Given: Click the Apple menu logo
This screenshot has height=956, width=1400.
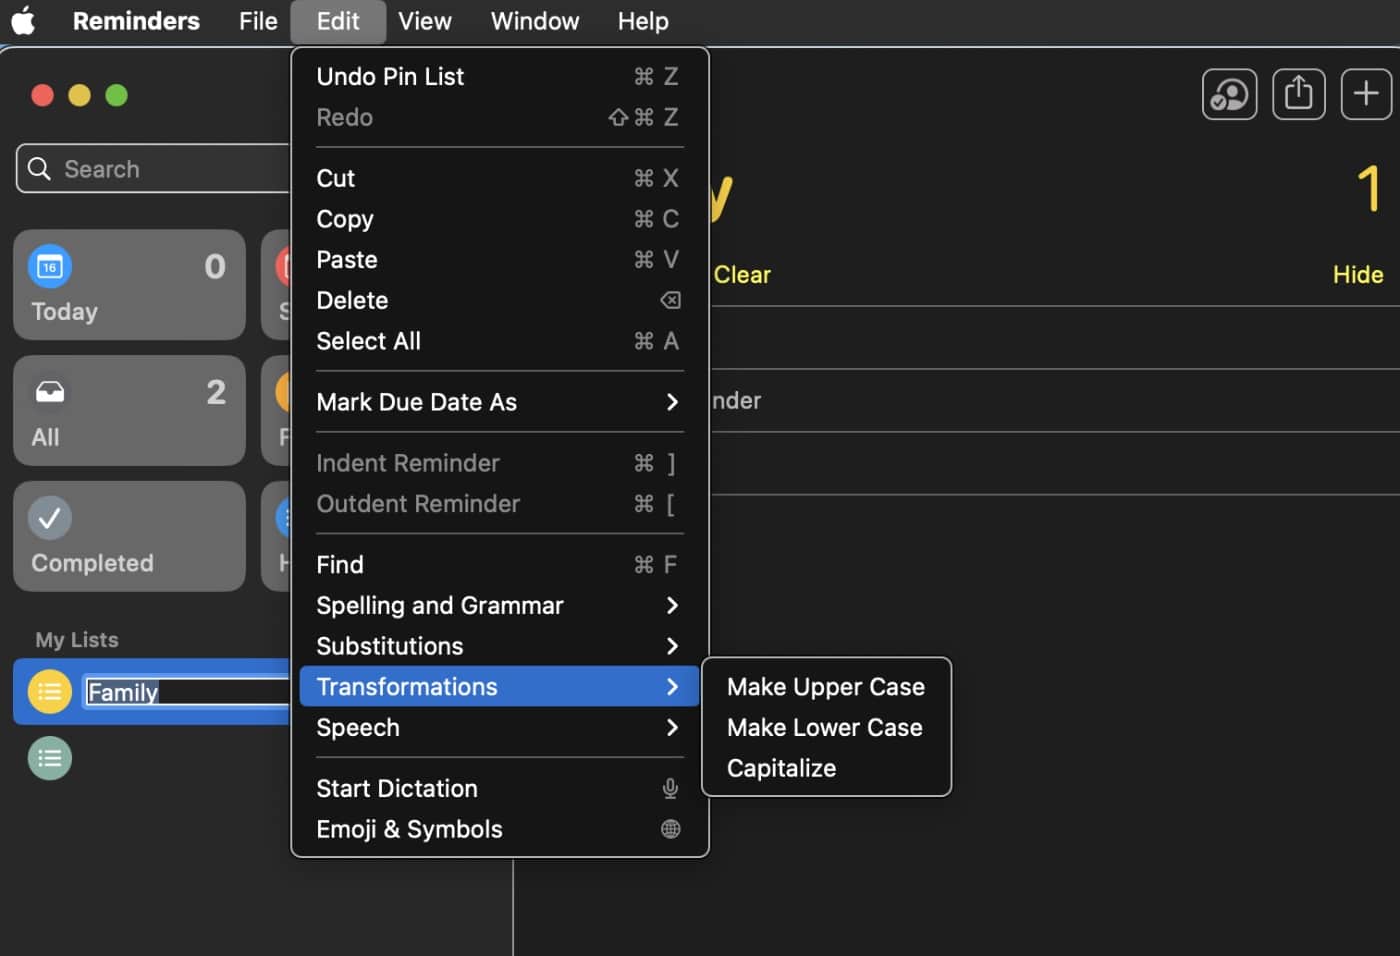Looking at the screenshot, I should 23,21.
